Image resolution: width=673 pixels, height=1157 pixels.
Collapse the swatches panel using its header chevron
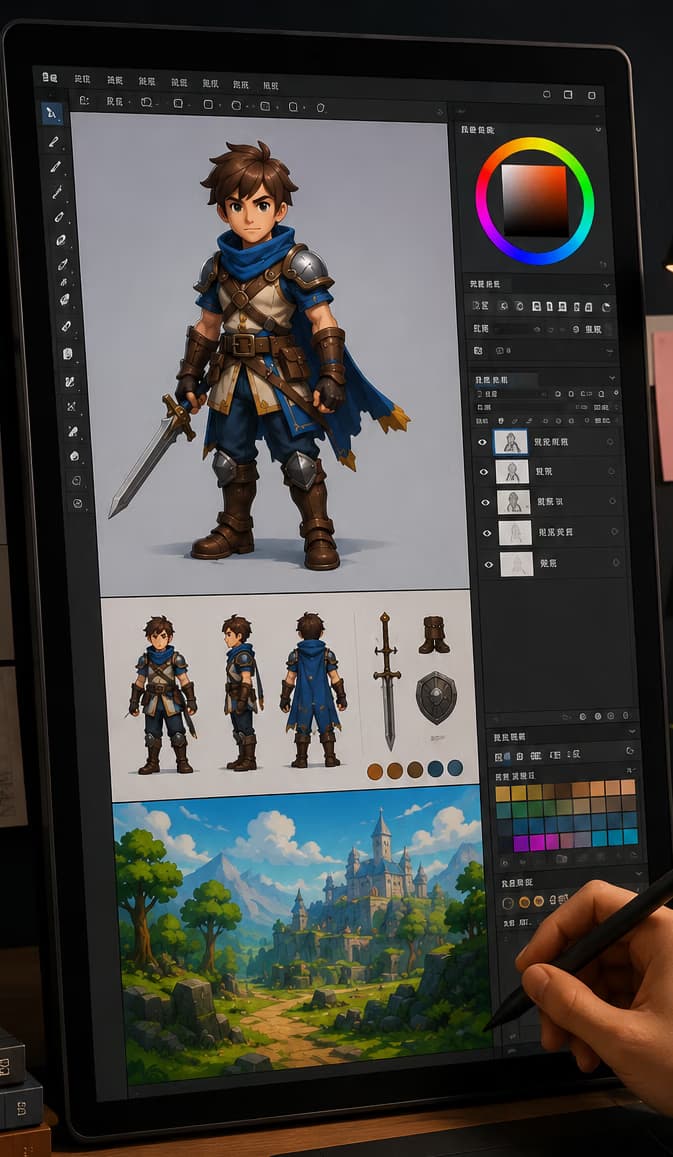(631, 731)
